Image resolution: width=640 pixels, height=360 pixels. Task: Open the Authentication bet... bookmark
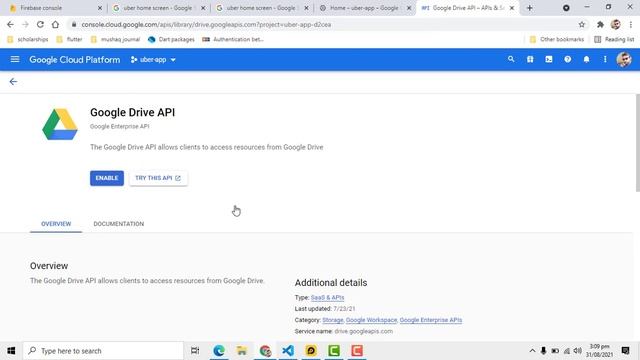coord(233,39)
